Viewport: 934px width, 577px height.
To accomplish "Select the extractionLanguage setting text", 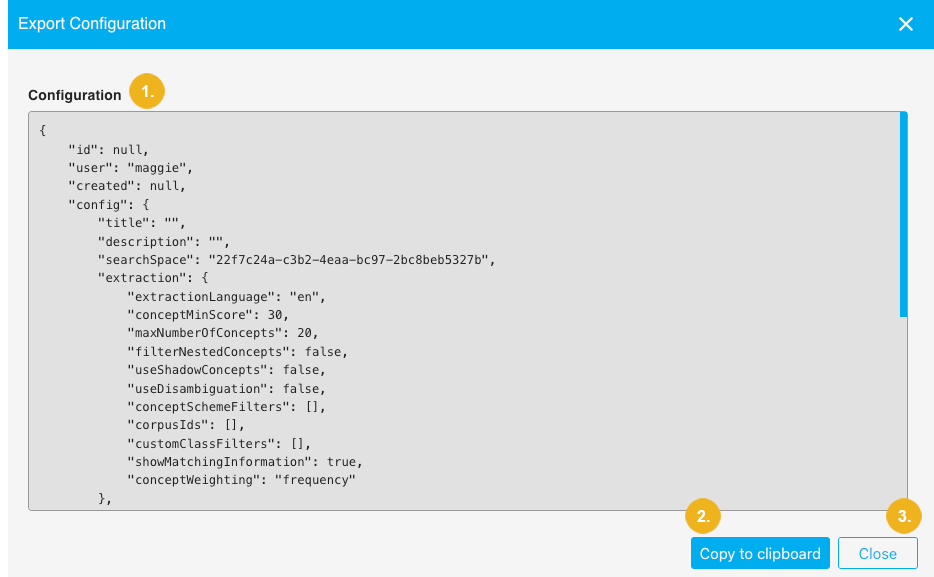I will coord(200,296).
